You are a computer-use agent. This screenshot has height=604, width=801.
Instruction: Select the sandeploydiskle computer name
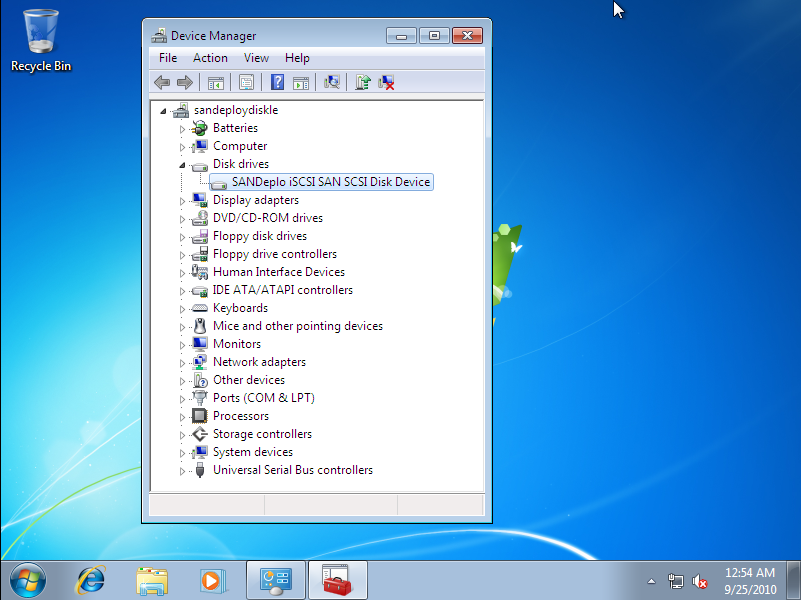[x=236, y=110]
